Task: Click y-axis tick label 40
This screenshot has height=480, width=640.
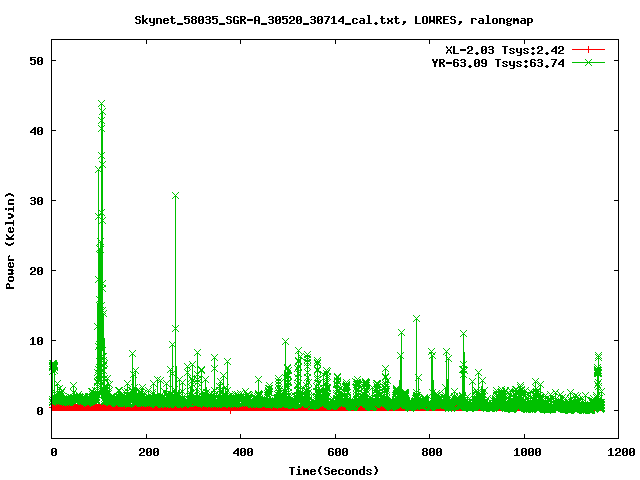Action: [36, 131]
